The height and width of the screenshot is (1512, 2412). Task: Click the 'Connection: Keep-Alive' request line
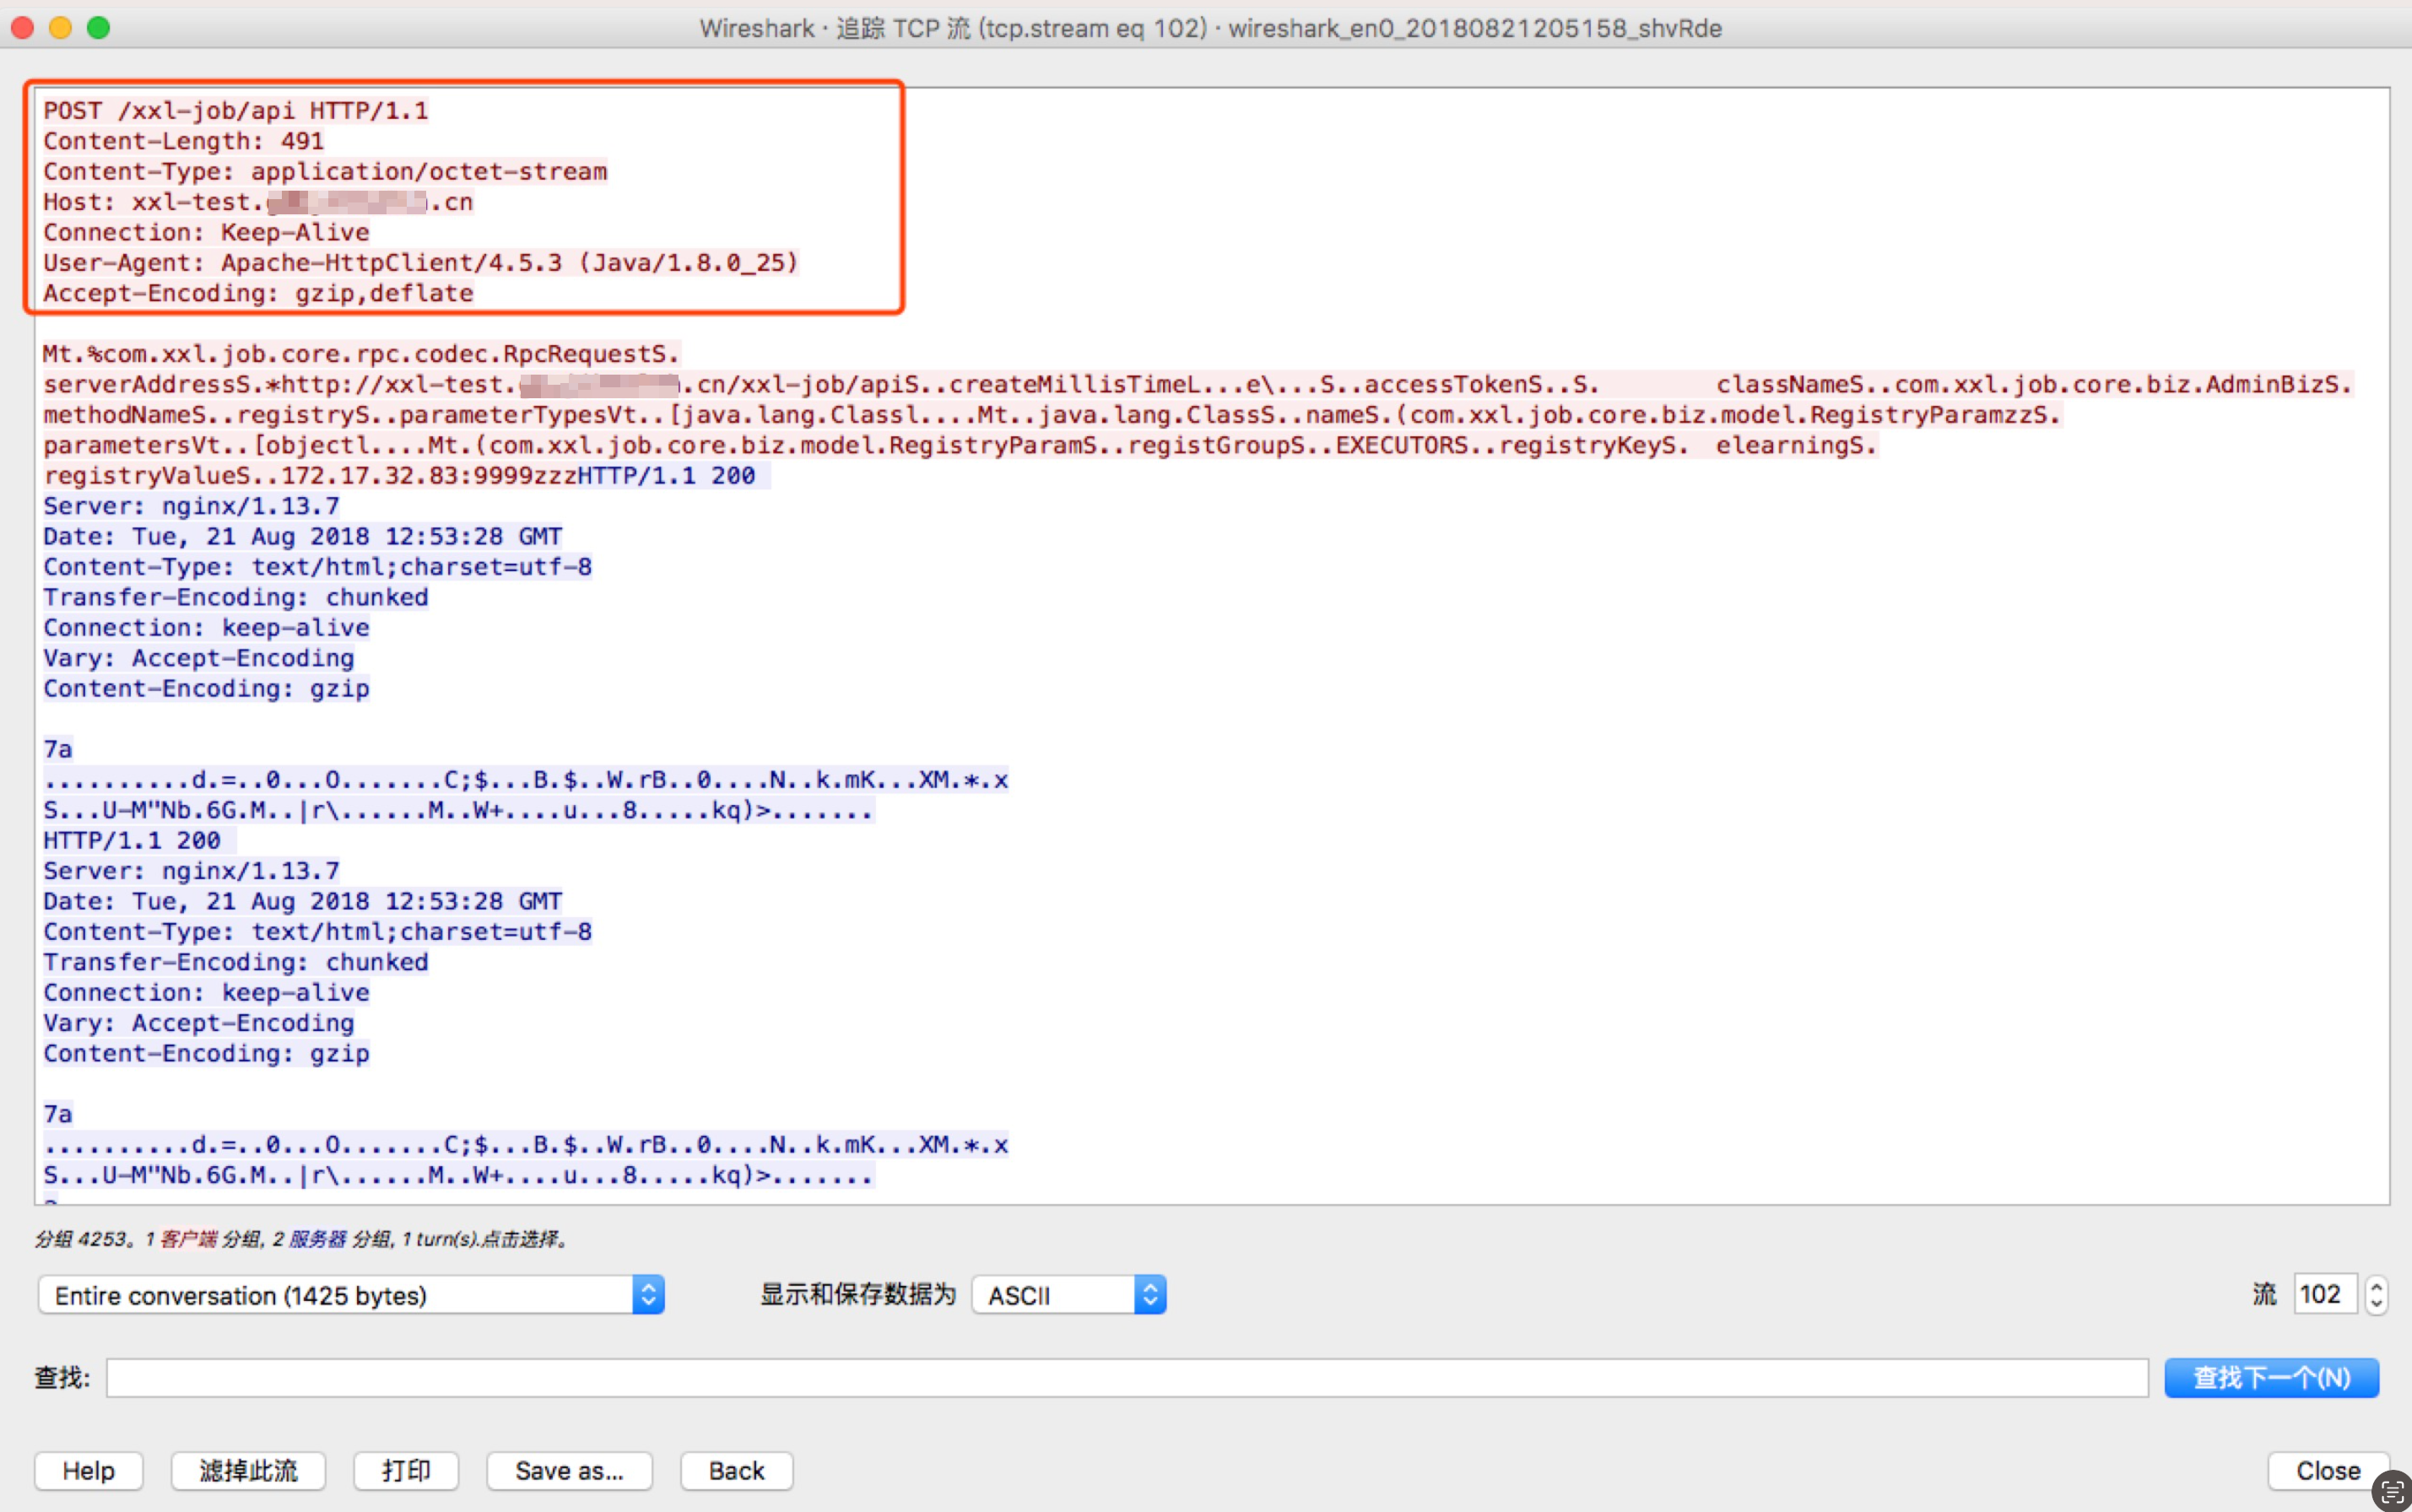[x=206, y=232]
